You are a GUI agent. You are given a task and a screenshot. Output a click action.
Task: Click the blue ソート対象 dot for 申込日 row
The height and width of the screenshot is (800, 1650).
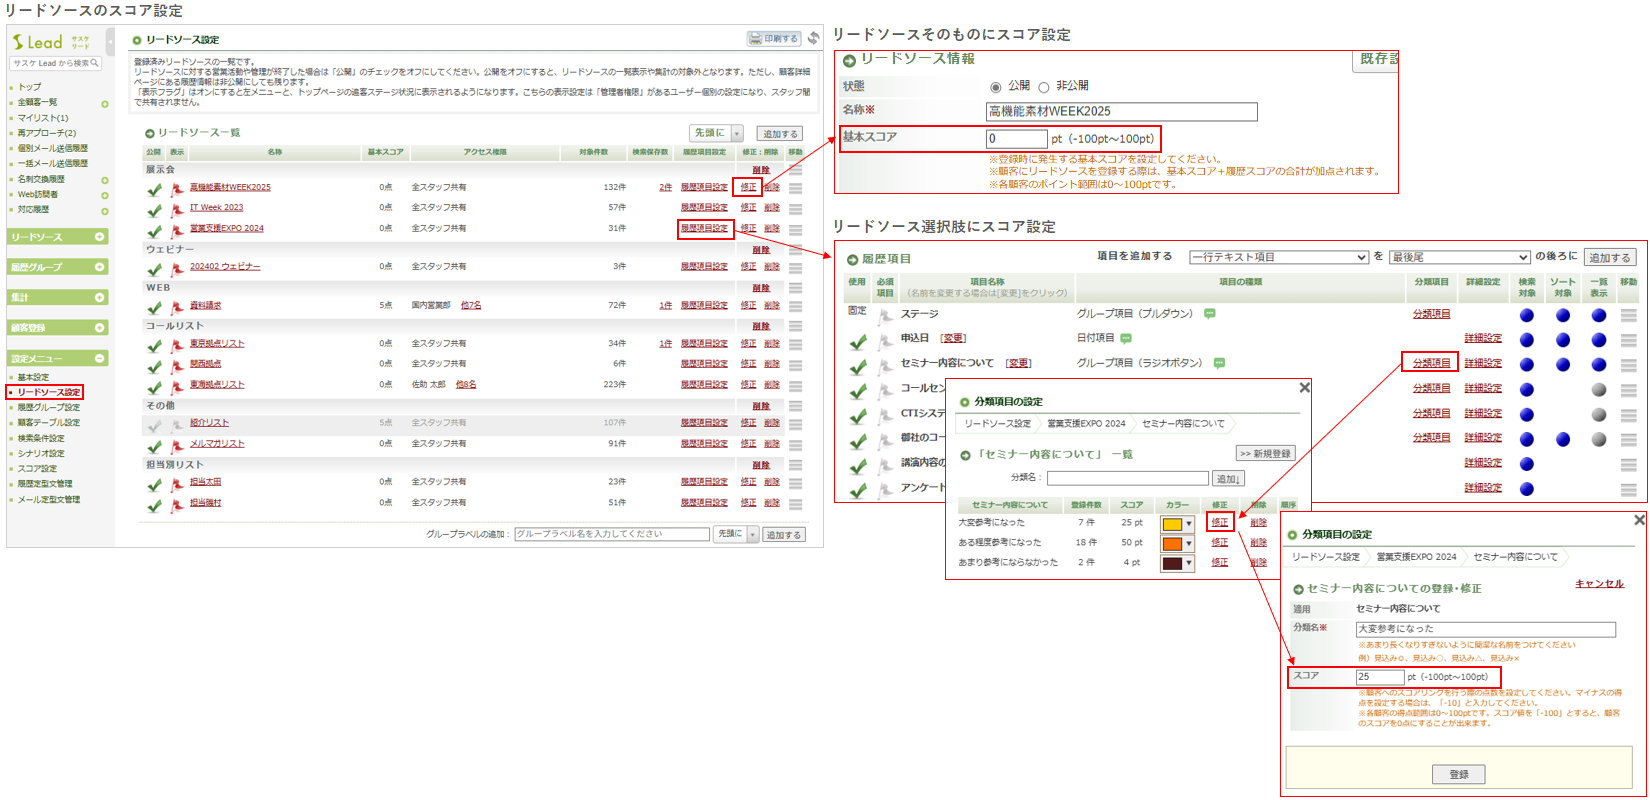(1562, 340)
